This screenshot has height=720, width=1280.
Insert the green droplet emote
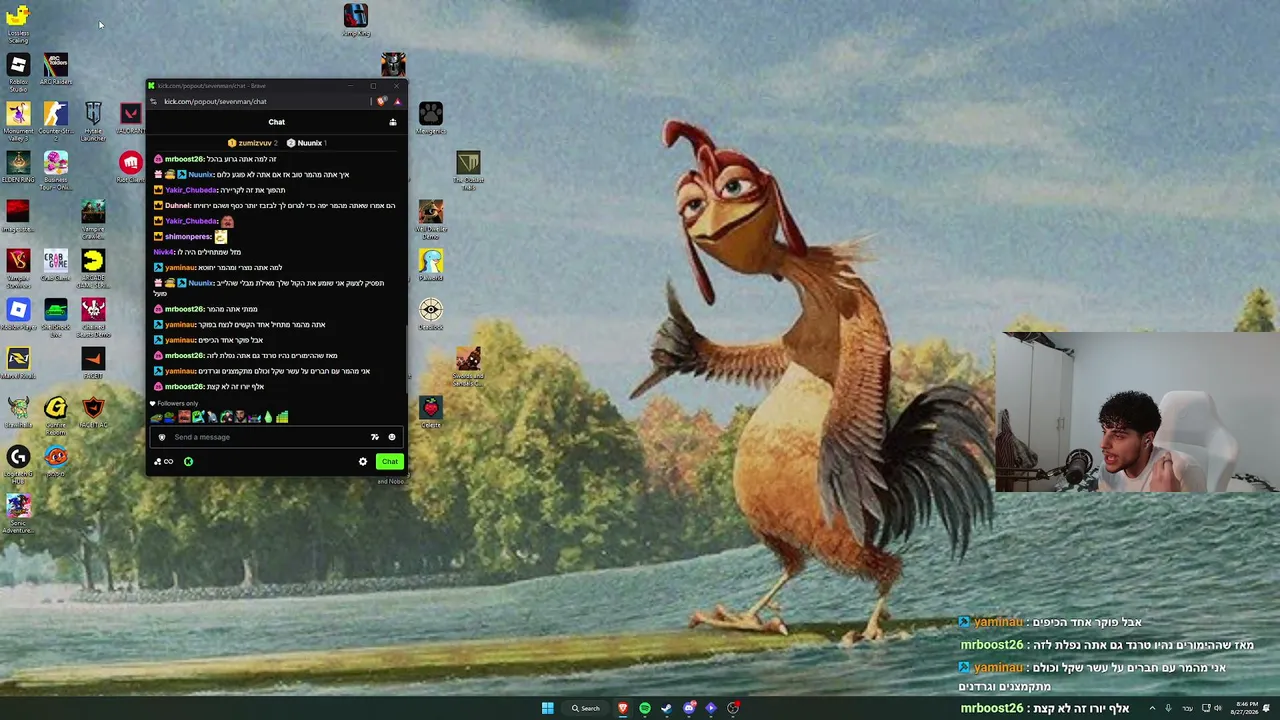click(268, 417)
